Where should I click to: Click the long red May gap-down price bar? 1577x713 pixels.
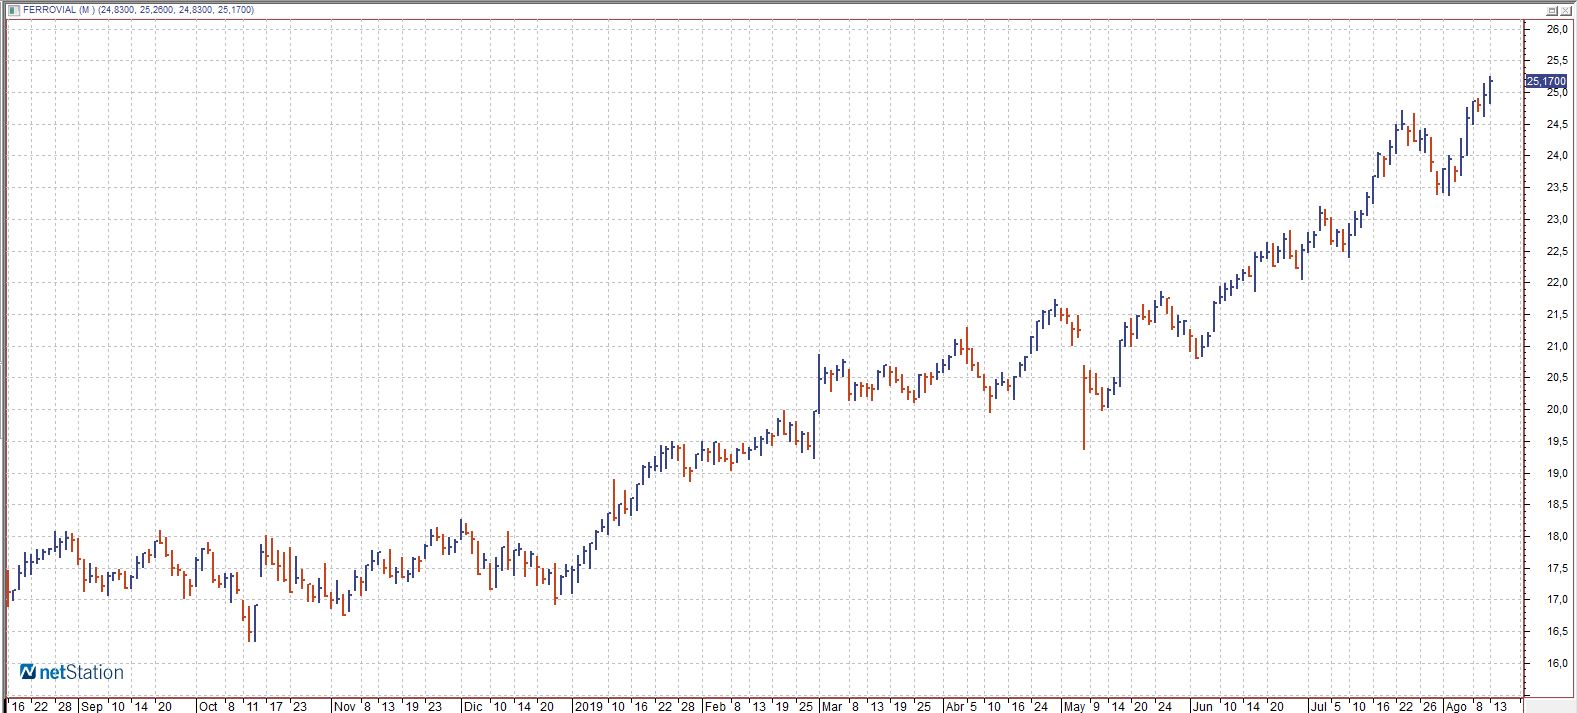(1084, 407)
